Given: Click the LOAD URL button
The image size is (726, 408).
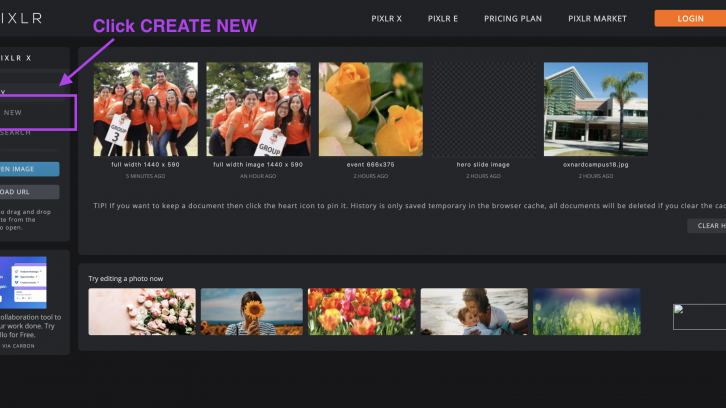Looking at the screenshot, I should [x=29, y=192].
